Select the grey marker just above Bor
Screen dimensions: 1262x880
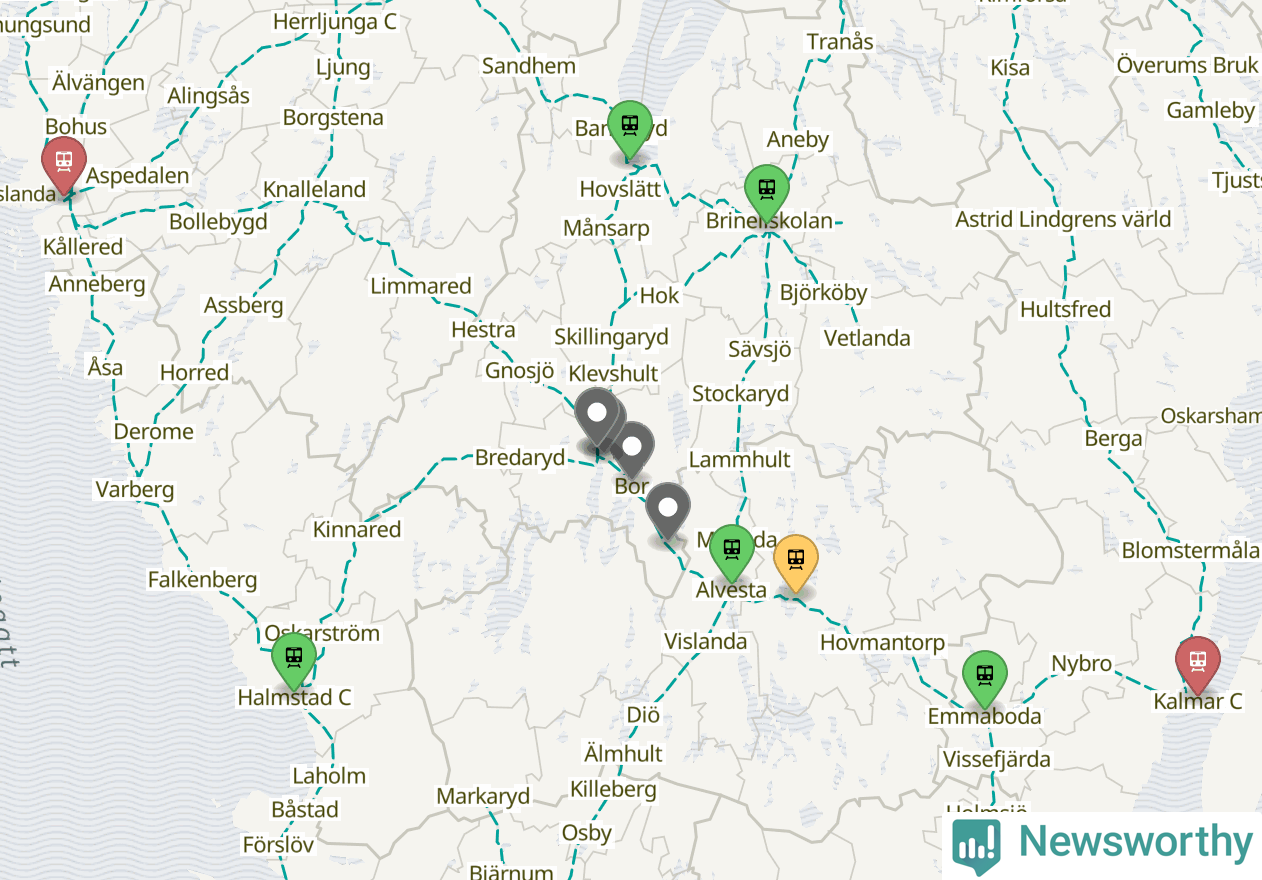point(632,446)
